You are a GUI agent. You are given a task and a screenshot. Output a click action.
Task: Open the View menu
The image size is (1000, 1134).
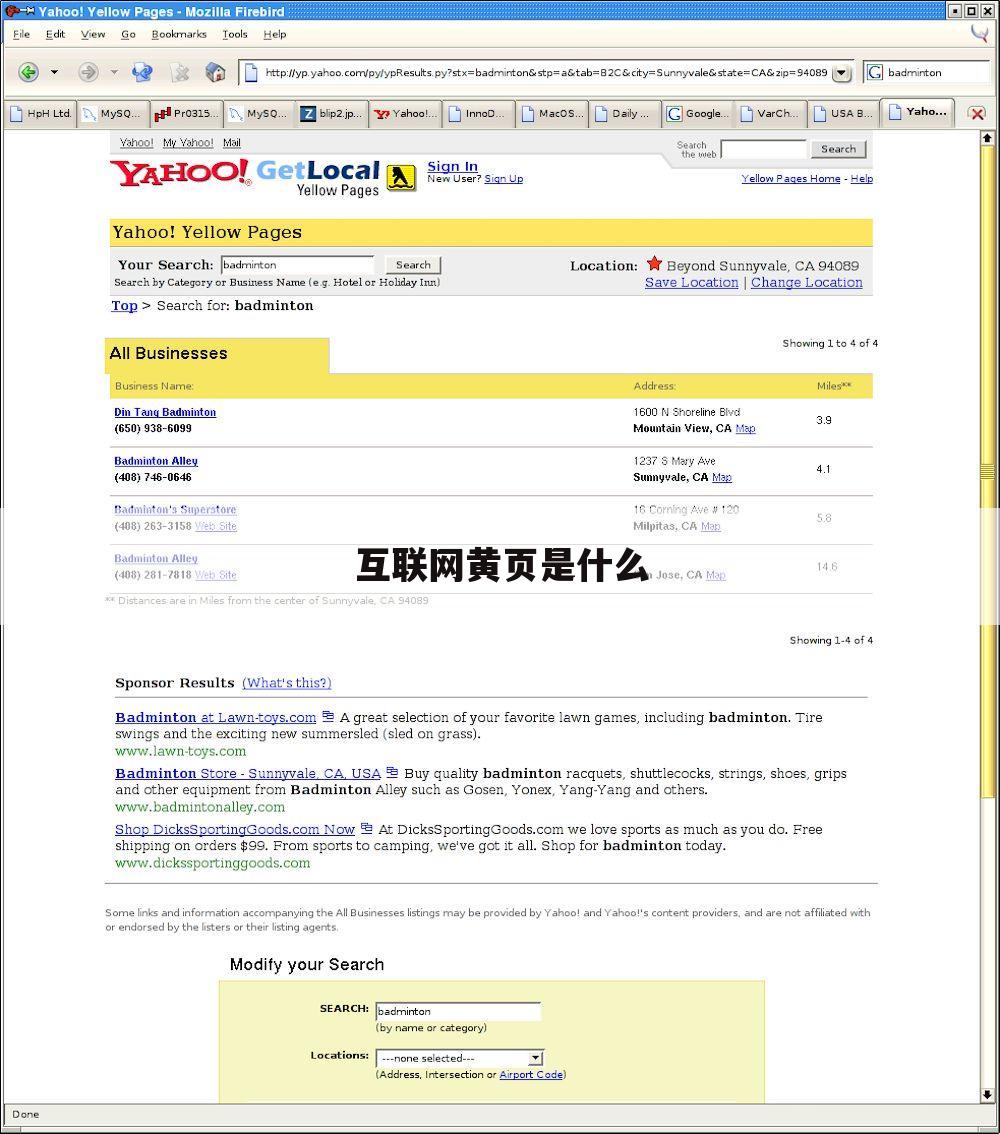click(x=93, y=34)
